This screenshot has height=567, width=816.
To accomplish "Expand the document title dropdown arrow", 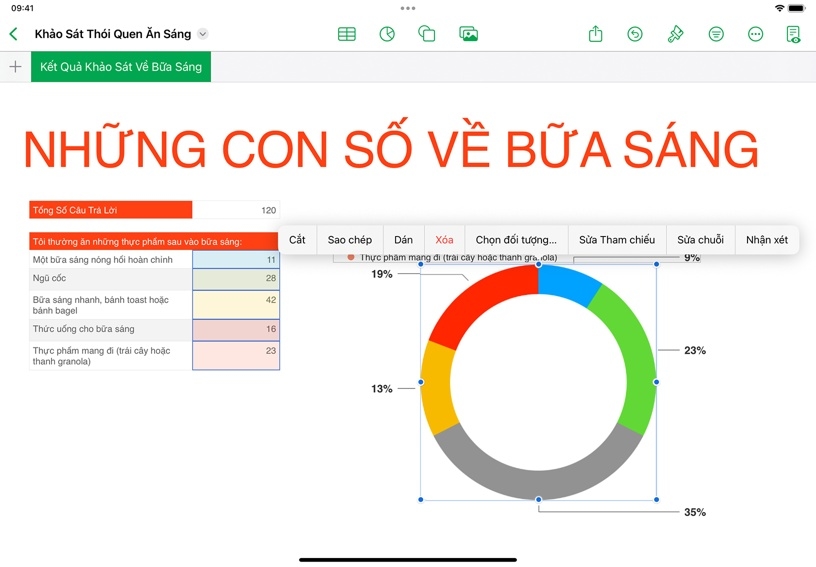I will [203, 34].
